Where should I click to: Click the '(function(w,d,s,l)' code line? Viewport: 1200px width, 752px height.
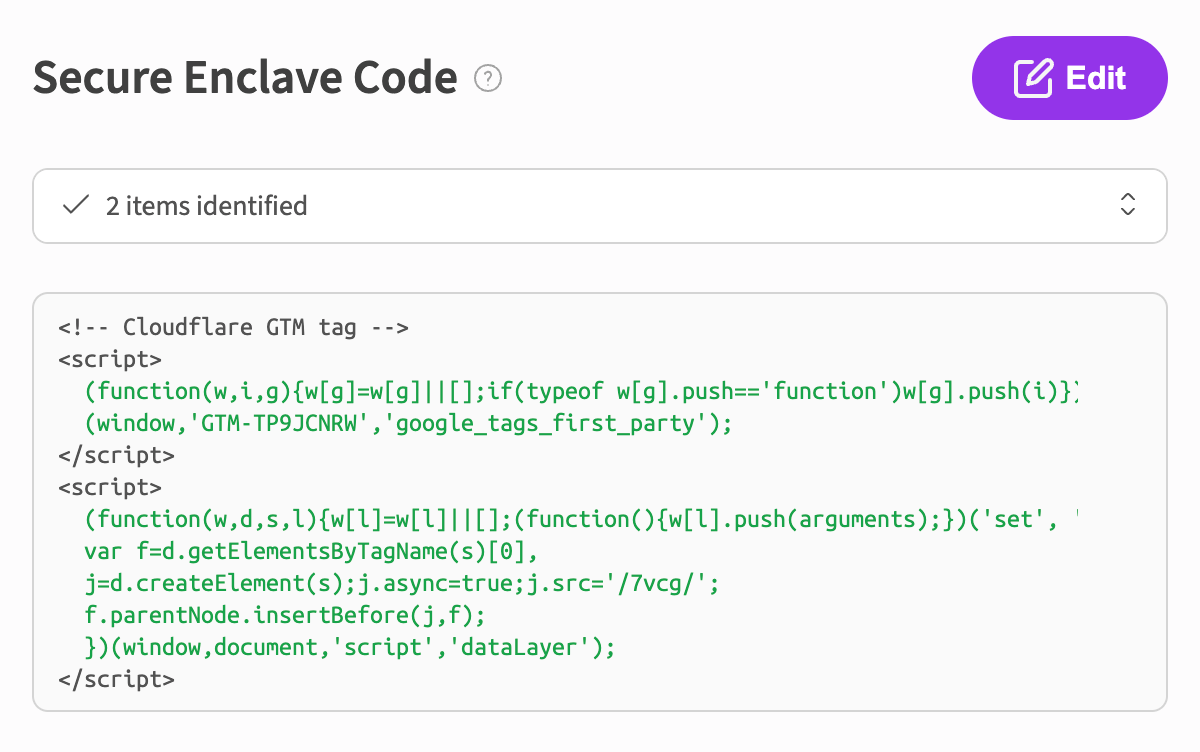point(582,519)
